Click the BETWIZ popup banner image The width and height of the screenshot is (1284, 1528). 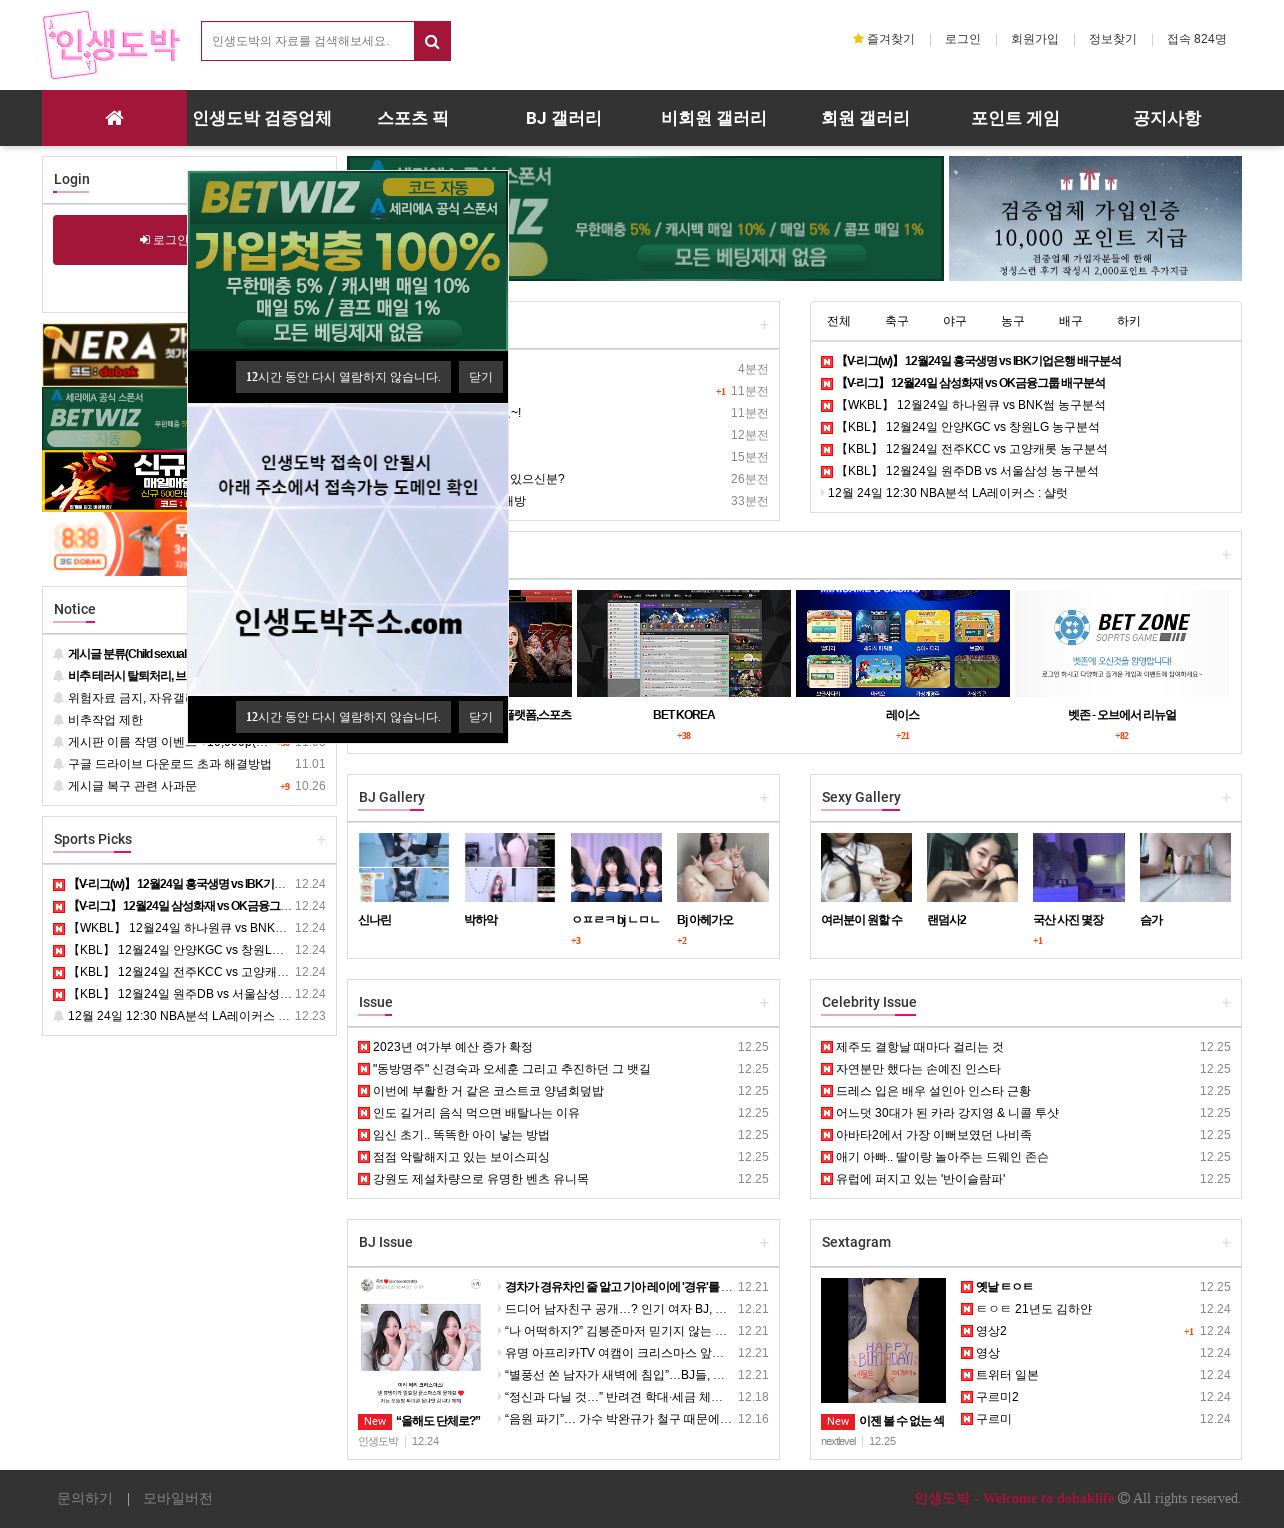coord(348,261)
